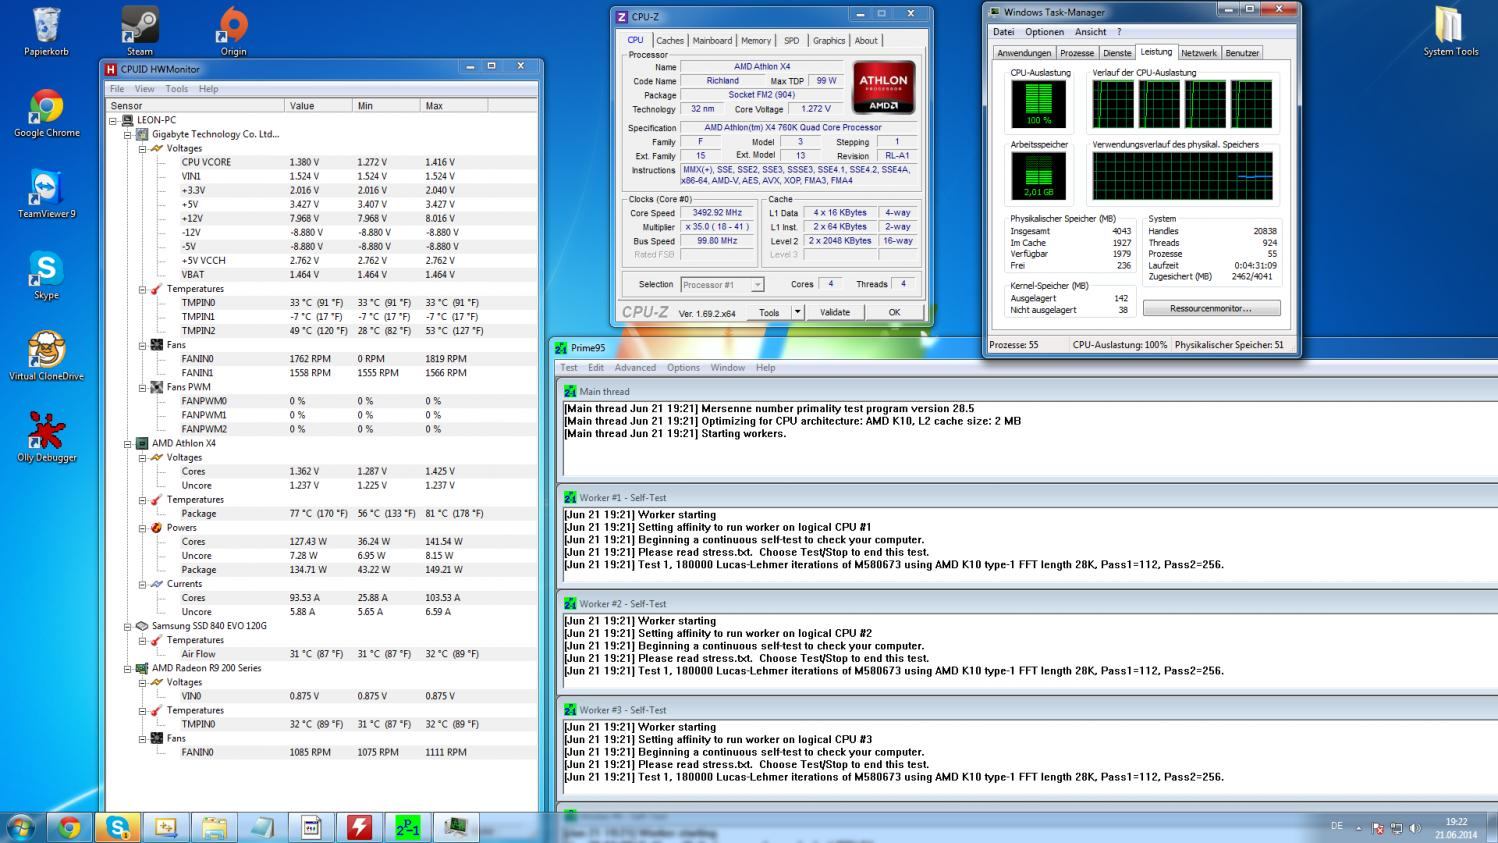Collapse the AMD Athlon X4 node

pyautogui.click(x=128, y=443)
